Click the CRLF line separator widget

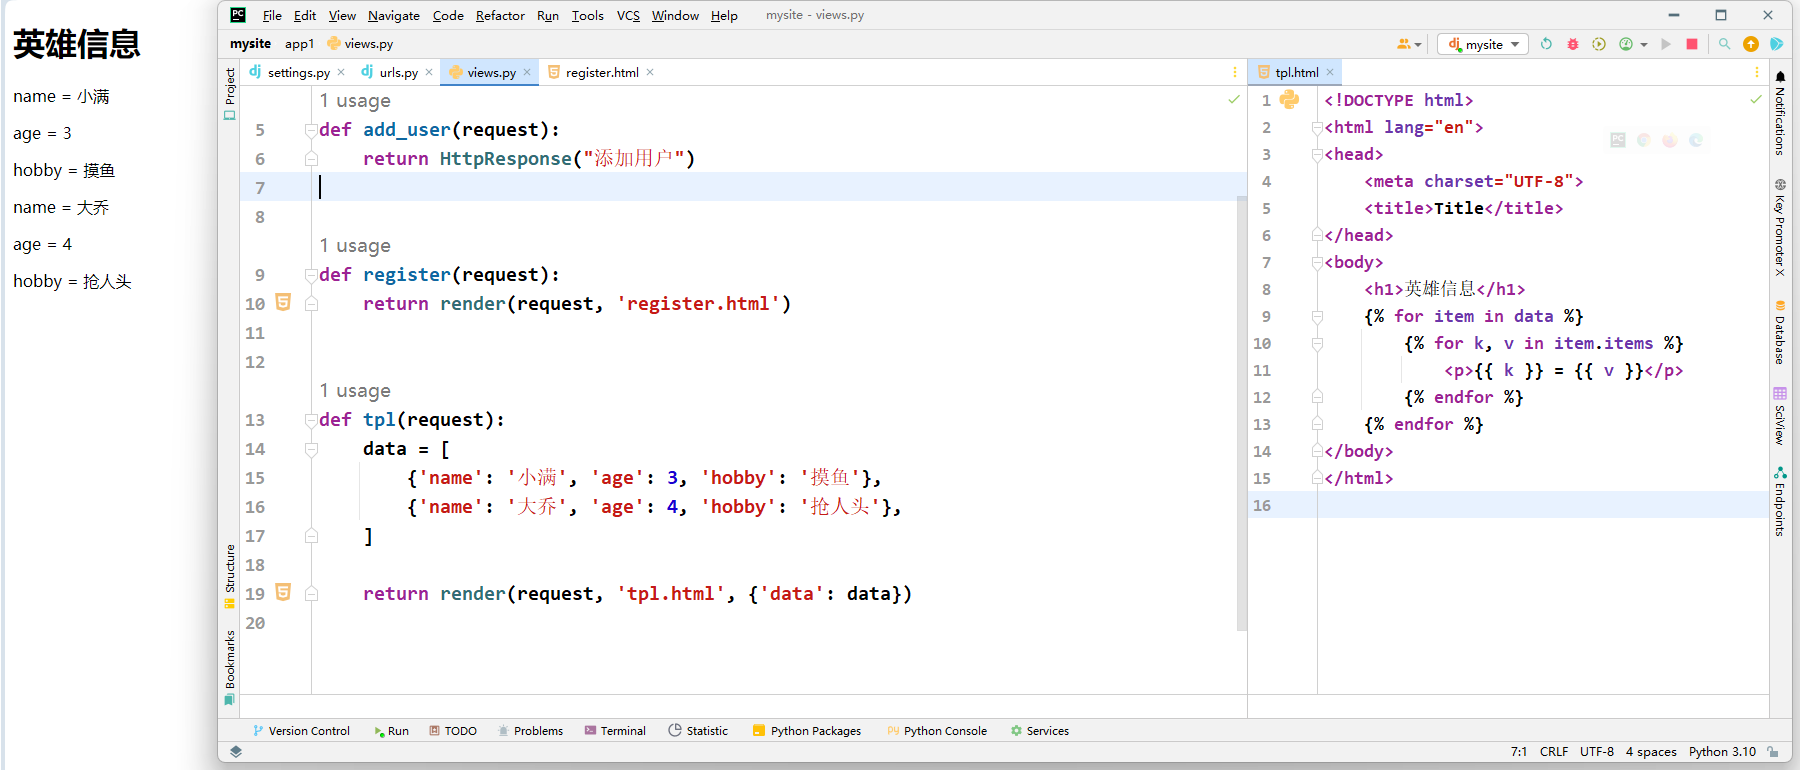1554,752
